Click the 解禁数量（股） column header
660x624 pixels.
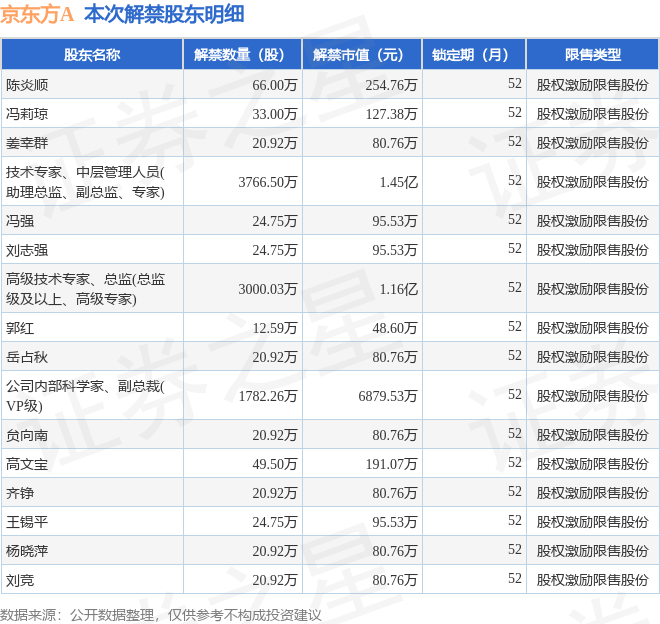click(x=242, y=54)
